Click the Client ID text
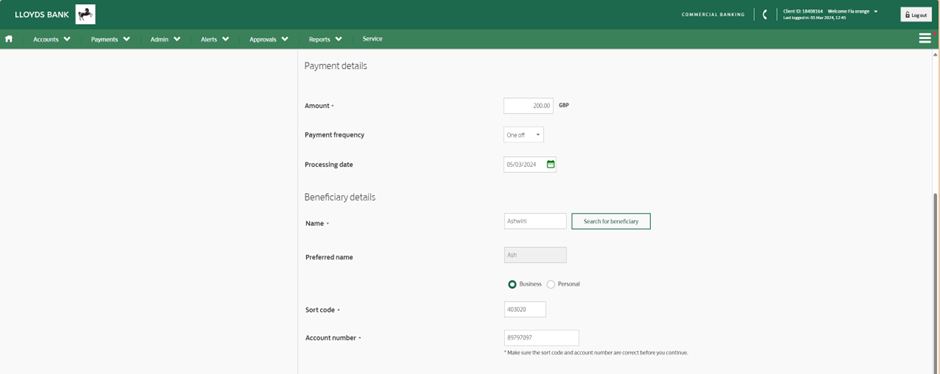The image size is (940, 374). [x=803, y=11]
